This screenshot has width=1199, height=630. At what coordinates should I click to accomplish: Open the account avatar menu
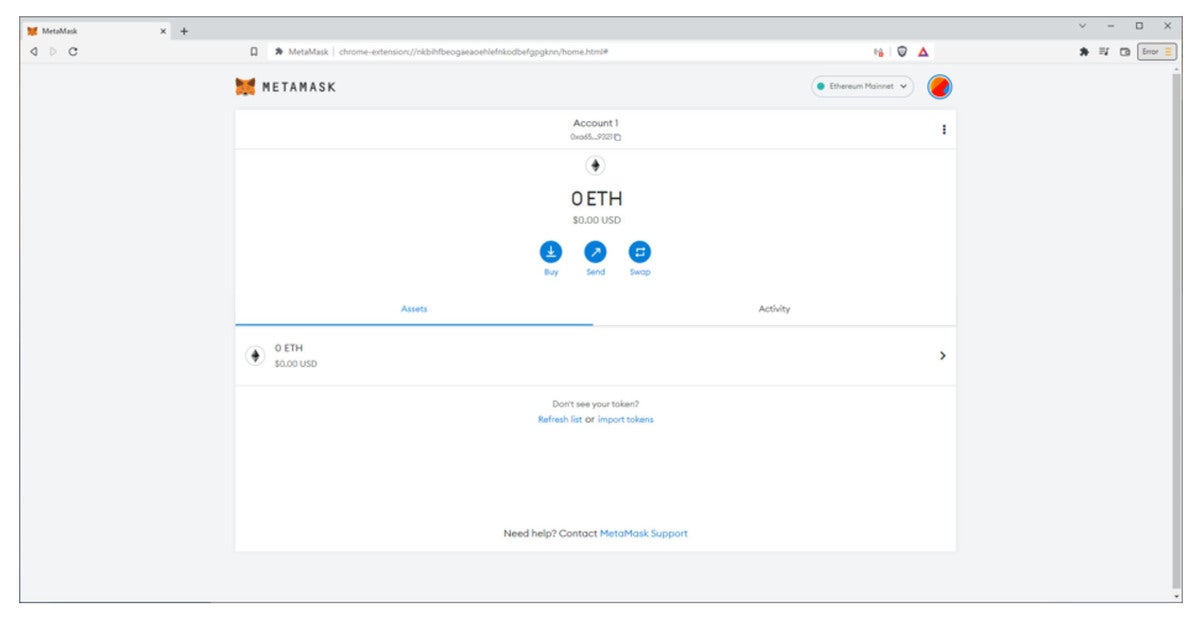(x=940, y=86)
